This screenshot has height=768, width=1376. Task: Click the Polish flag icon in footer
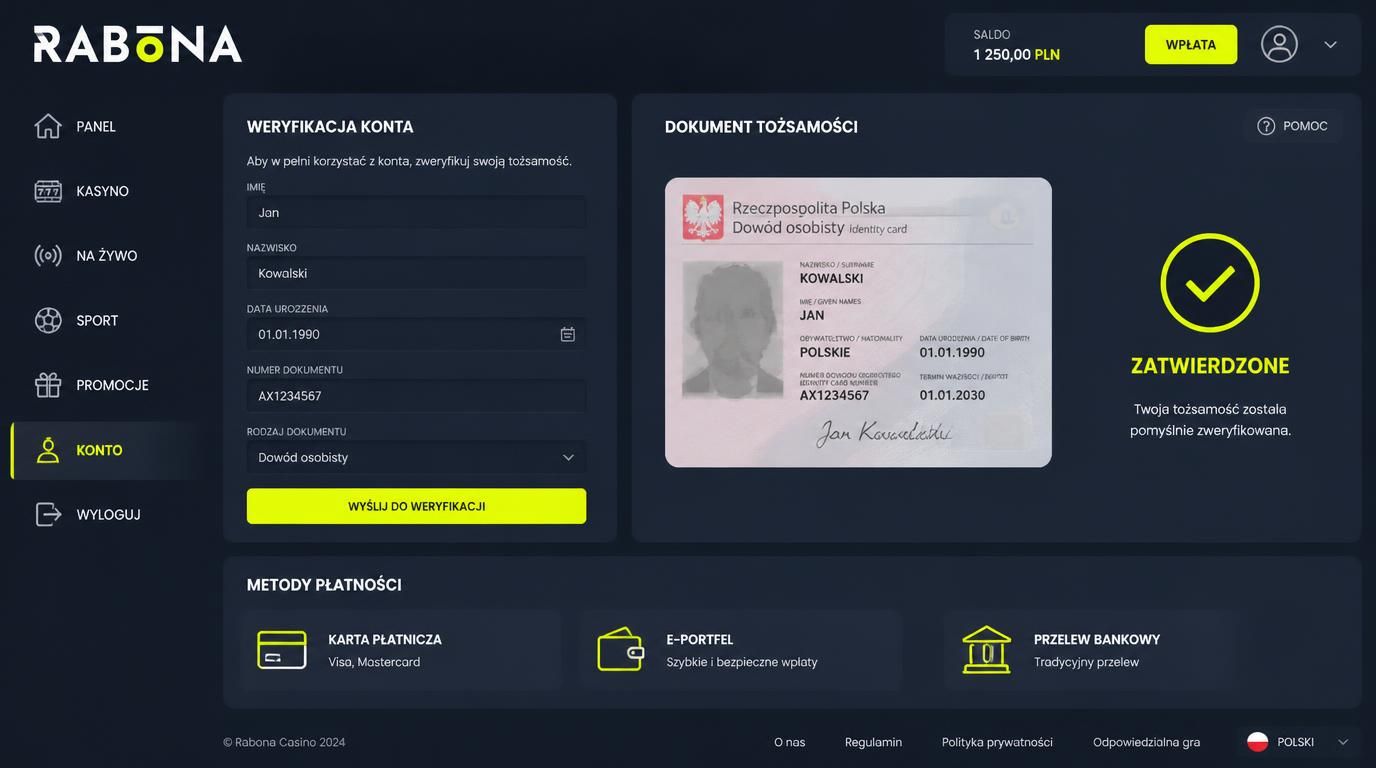point(1258,742)
